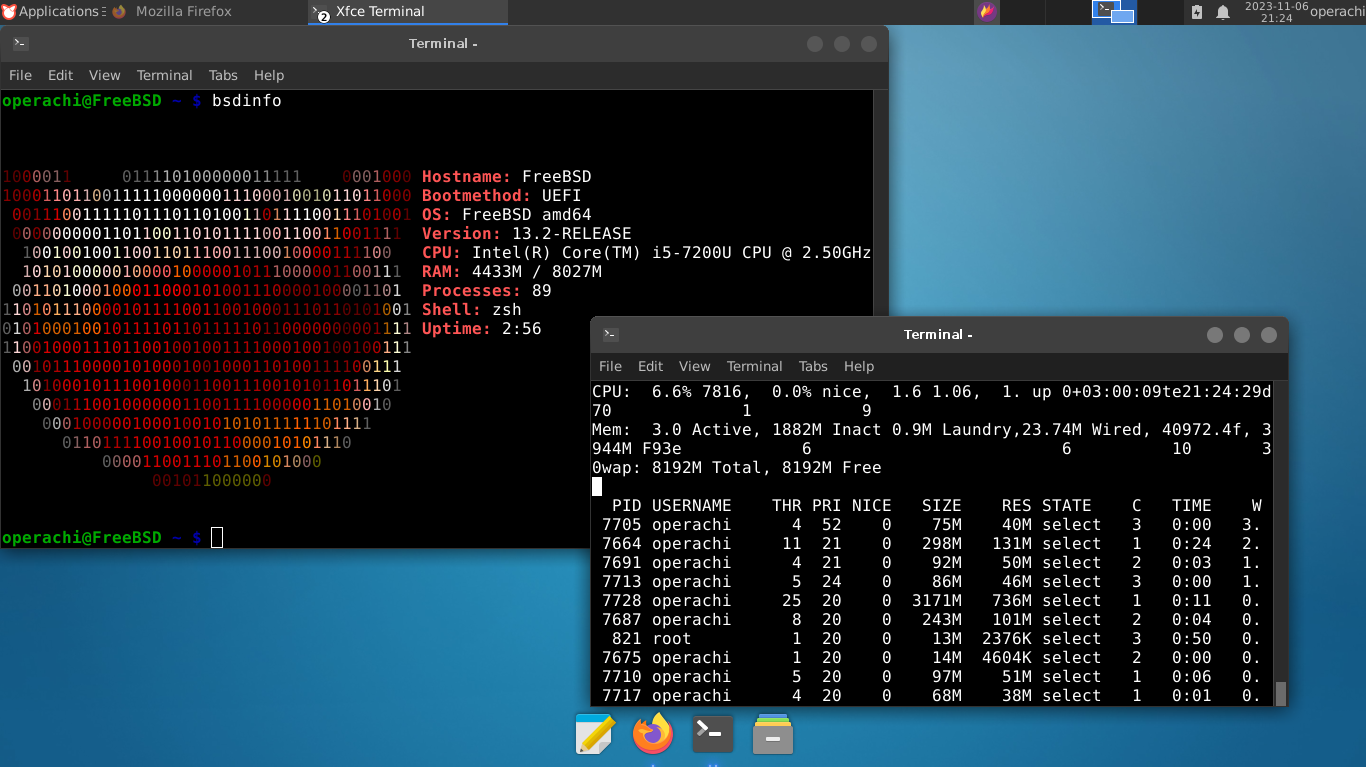
Task: Switch to Mozilla Firefox in the taskbar
Action: [x=172, y=12]
